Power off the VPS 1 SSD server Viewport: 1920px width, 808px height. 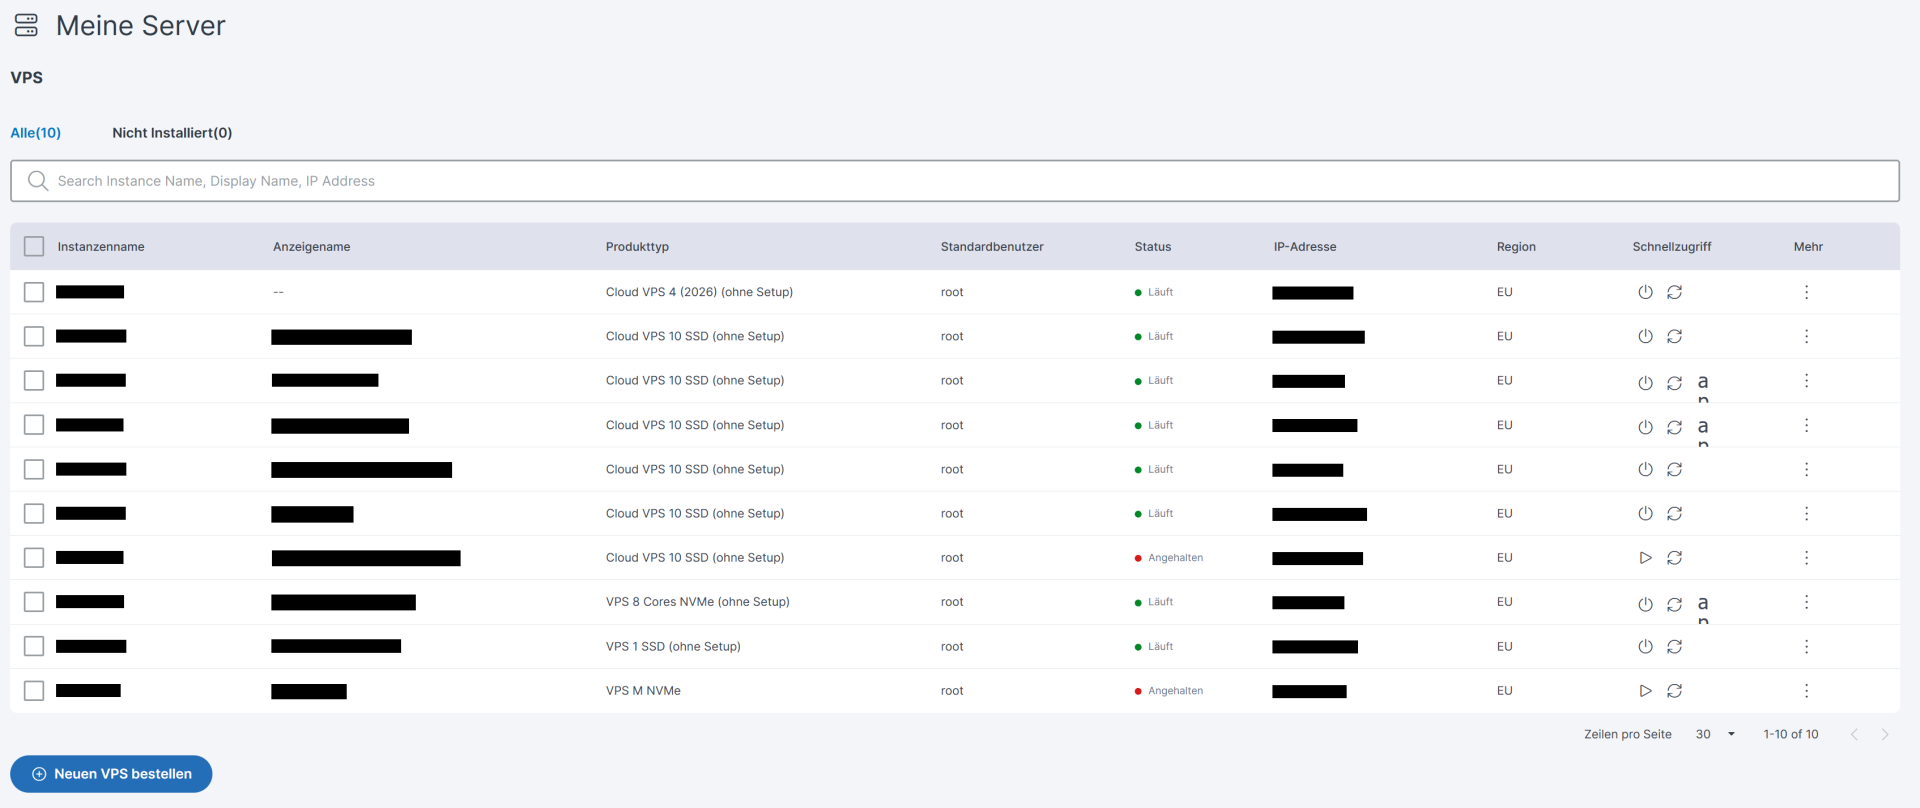[x=1645, y=647]
